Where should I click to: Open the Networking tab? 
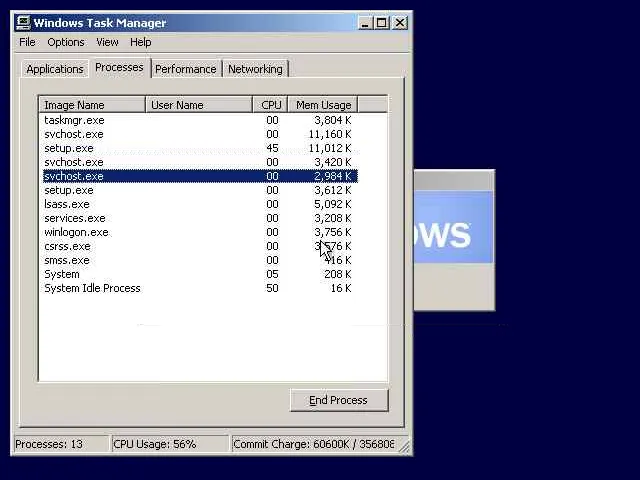pyautogui.click(x=255, y=69)
